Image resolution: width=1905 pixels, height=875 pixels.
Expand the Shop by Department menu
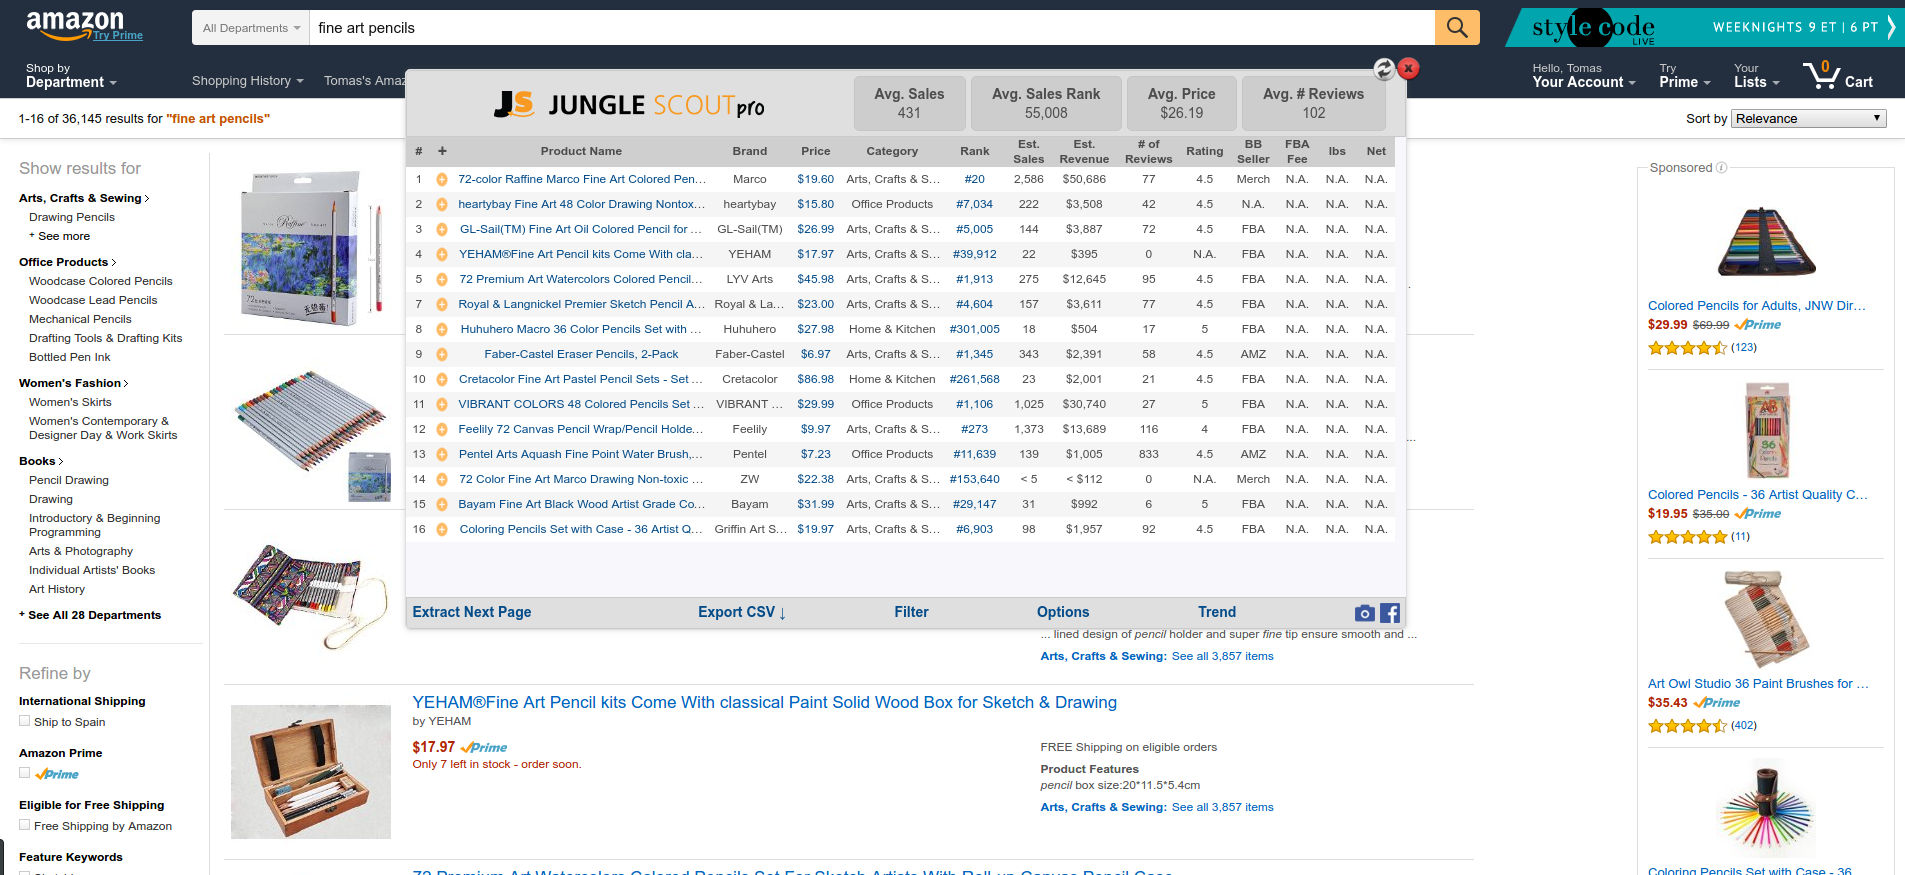click(x=71, y=76)
